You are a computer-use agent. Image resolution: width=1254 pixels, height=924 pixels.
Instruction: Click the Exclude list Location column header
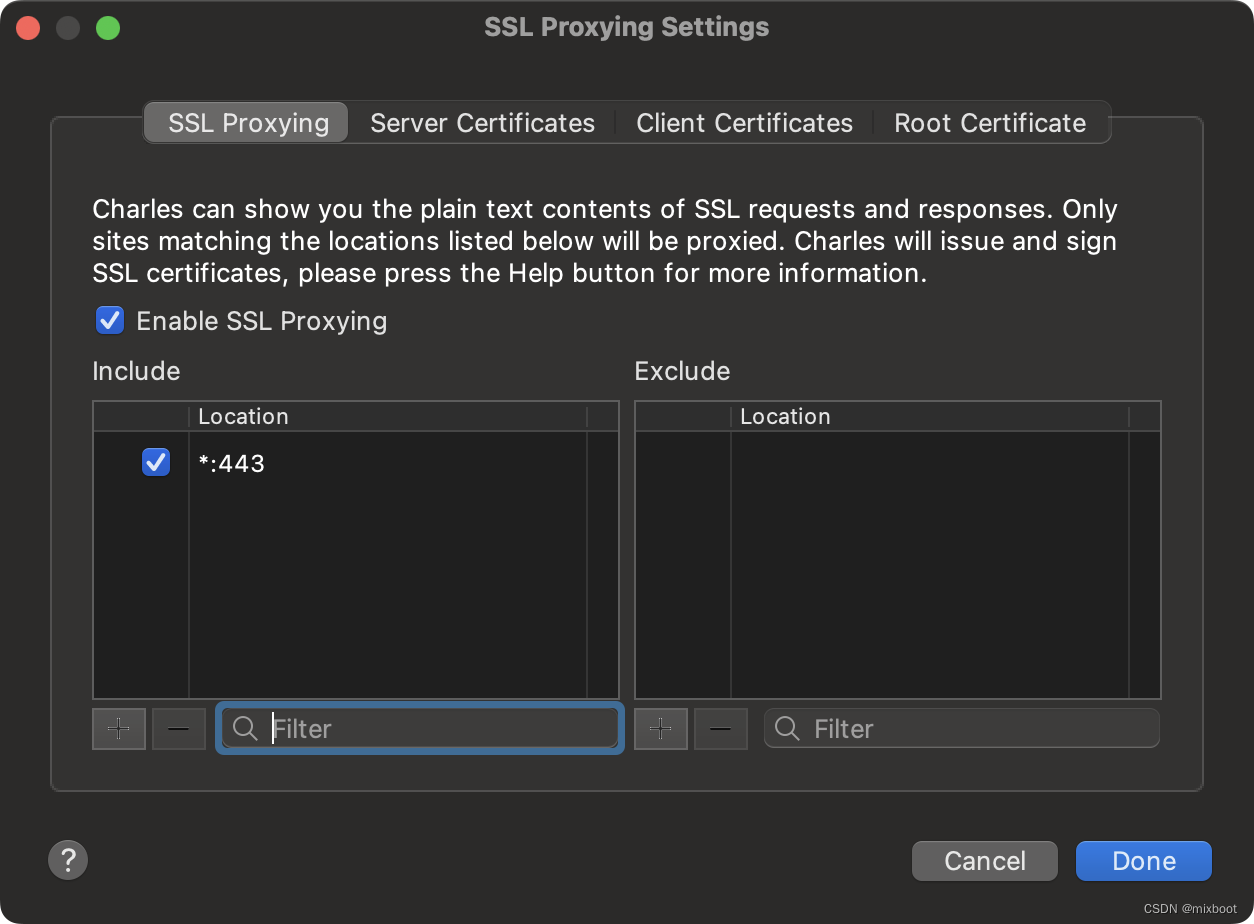(x=930, y=417)
